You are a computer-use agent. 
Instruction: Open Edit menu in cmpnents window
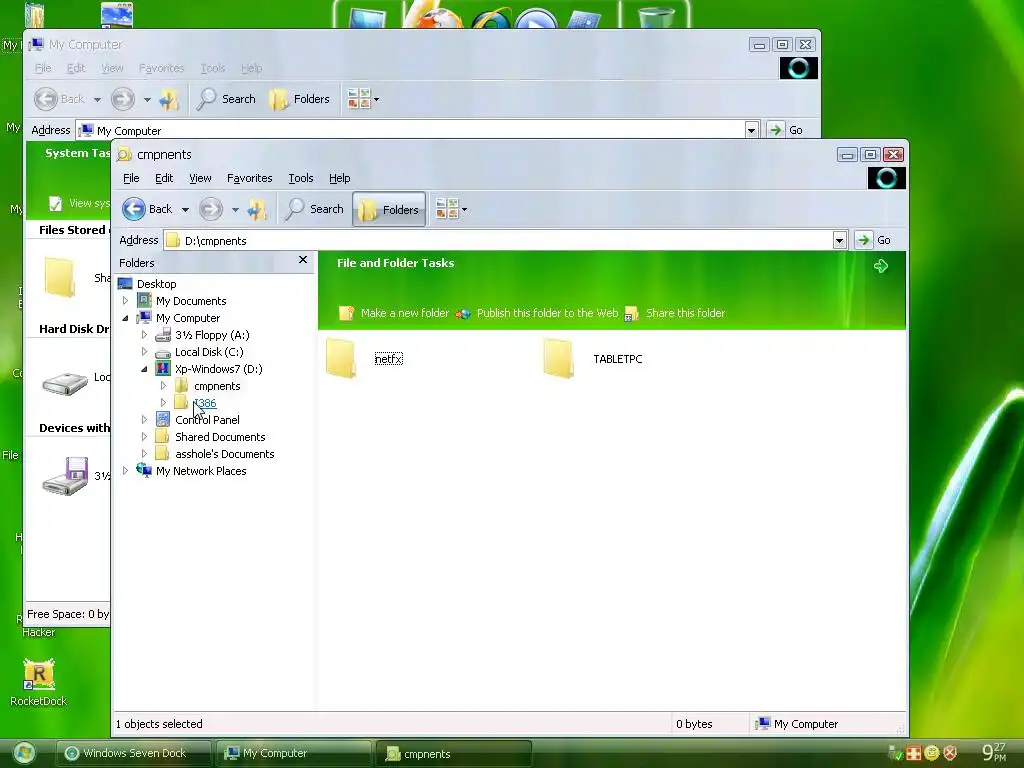(164, 178)
